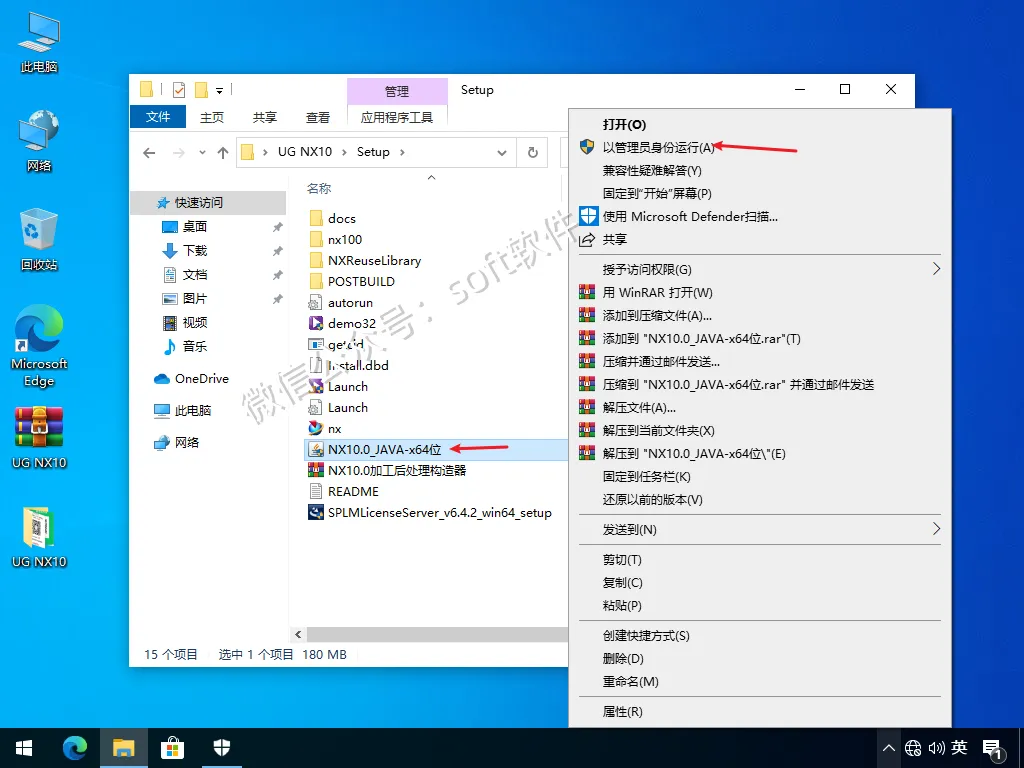Expand the address bar history dropdown
Screen dimensions: 1024x768
point(502,152)
